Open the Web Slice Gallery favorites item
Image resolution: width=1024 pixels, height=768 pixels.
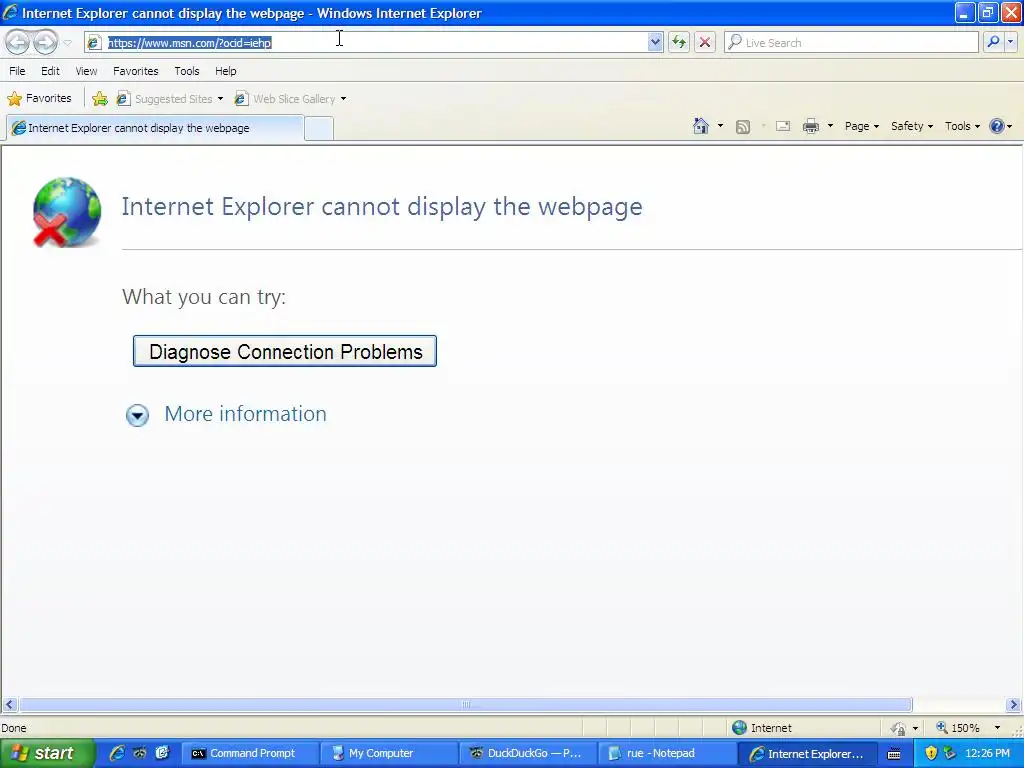(x=291, y=99)
